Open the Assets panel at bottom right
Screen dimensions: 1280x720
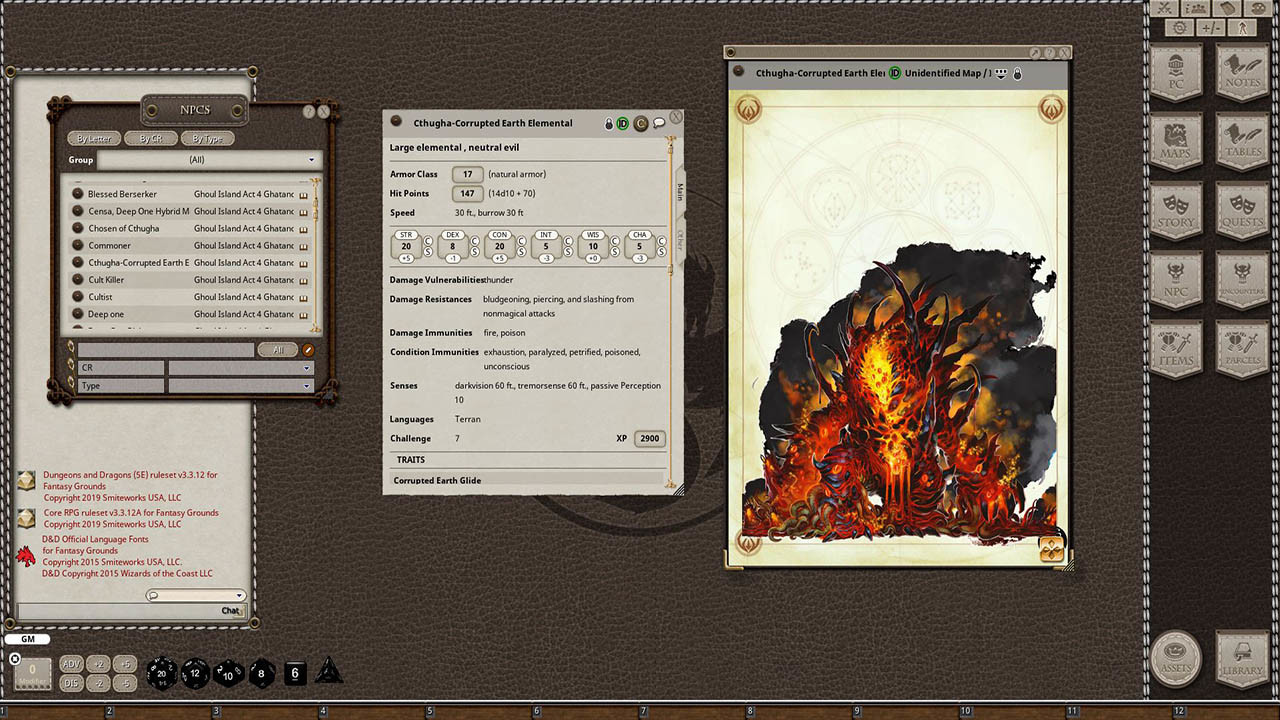pos(1177,660)
